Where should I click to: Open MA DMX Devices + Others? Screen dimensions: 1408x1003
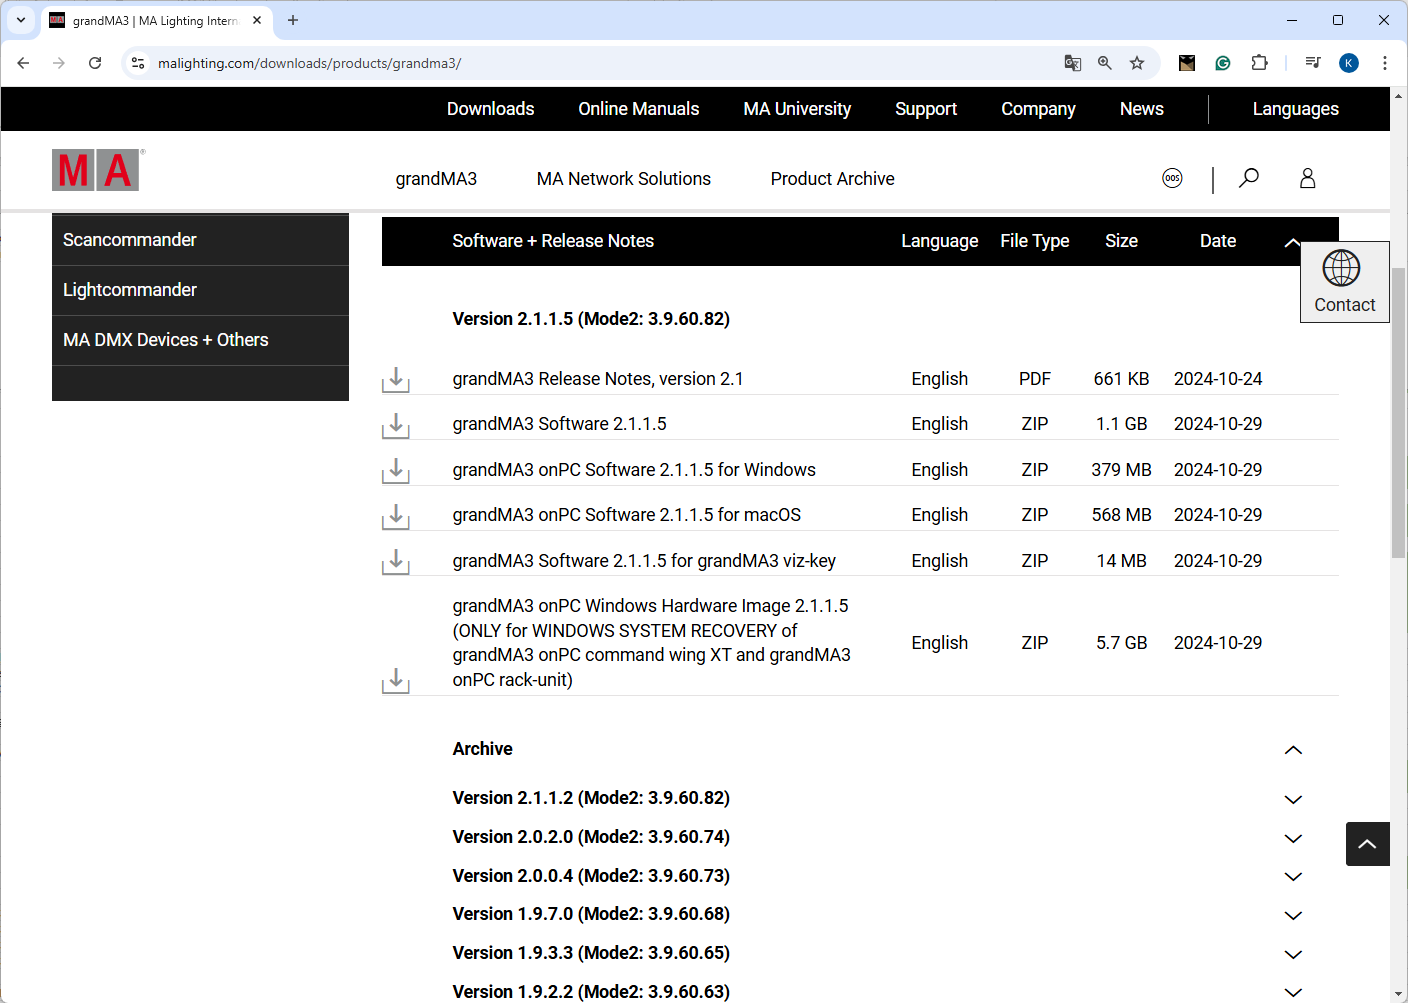click(x=166, y=340)
